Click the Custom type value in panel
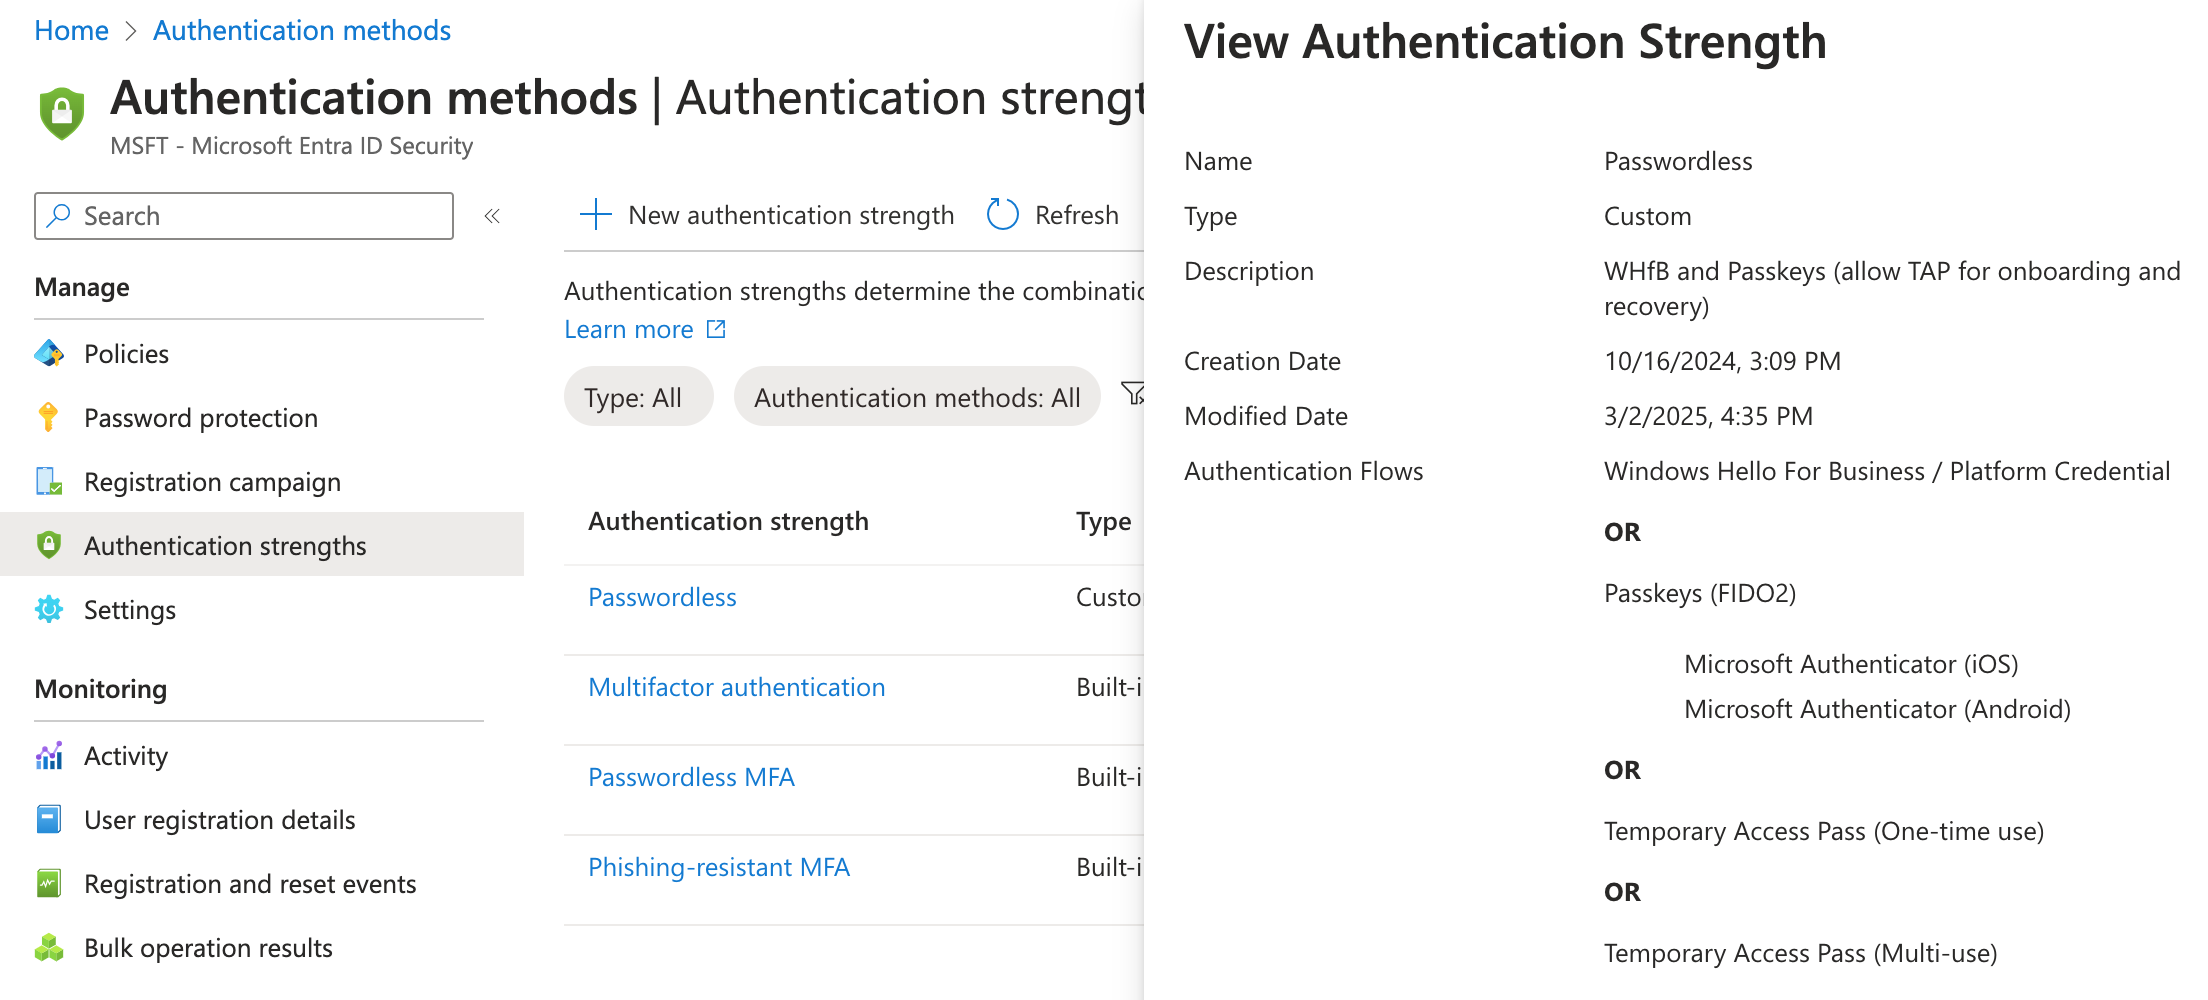 click(x=1647, y=216)
